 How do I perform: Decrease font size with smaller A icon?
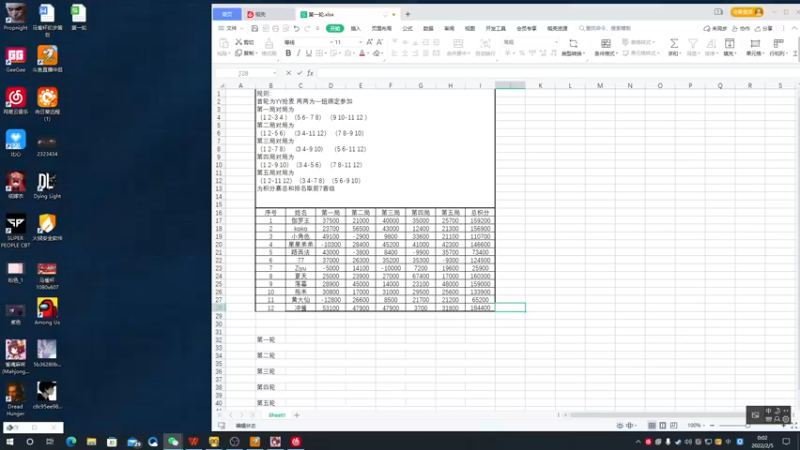[379, 42]
